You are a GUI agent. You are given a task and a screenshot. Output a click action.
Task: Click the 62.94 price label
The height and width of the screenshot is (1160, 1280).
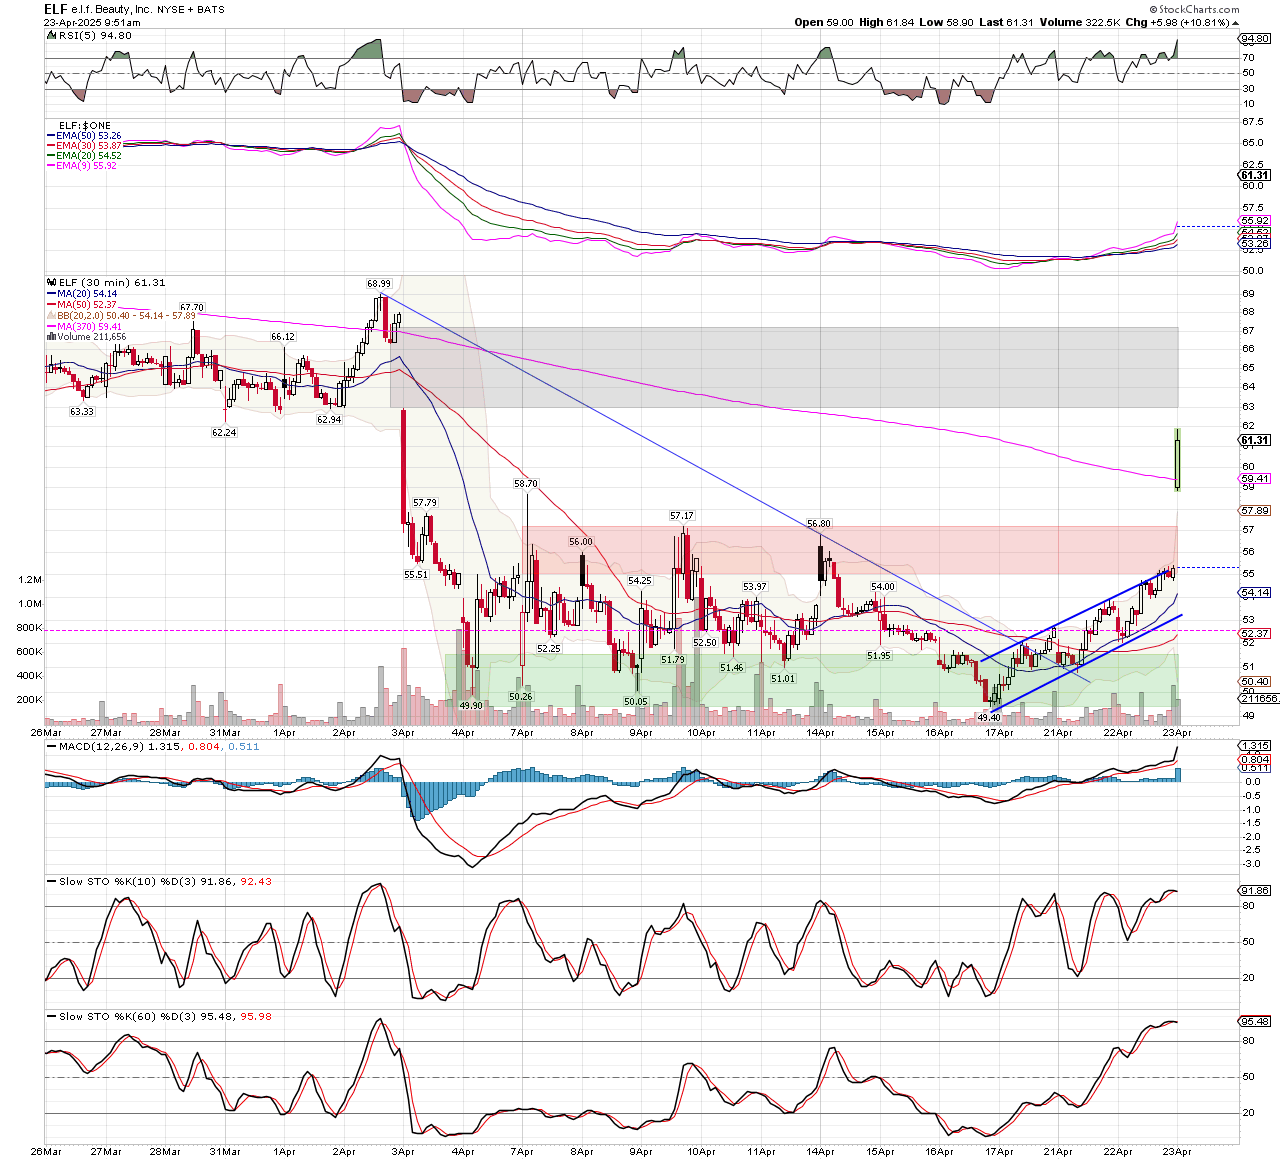[329, 420]
